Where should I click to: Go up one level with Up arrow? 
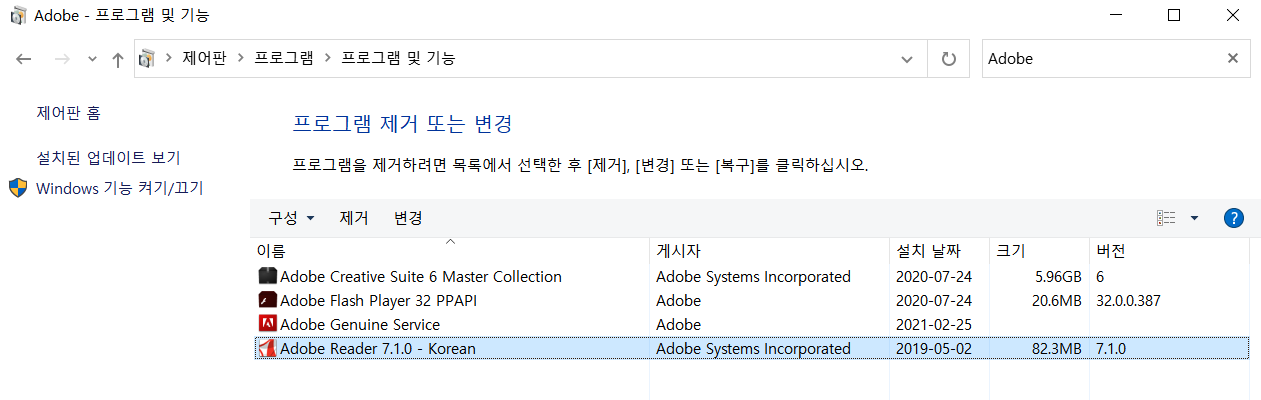(118, 59)
